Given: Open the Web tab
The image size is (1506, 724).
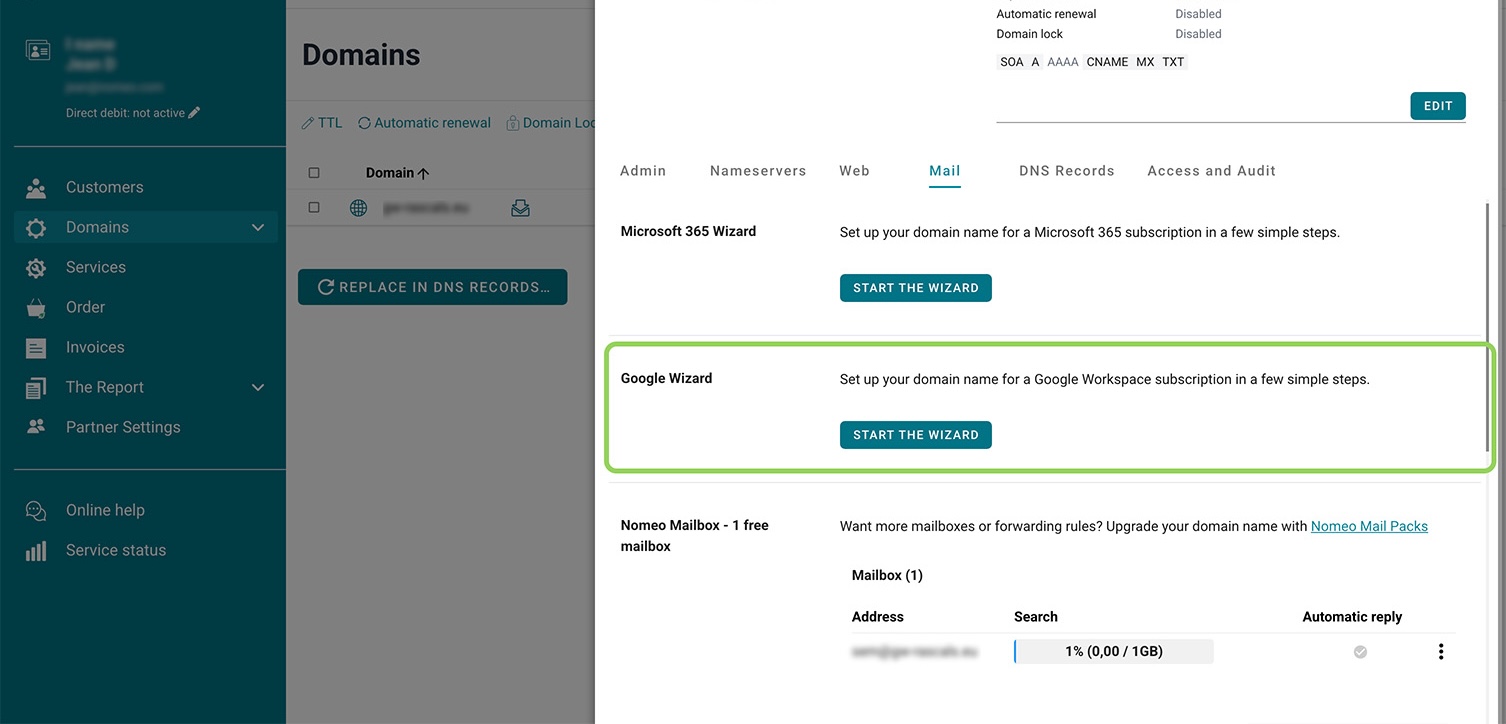Looking at the screenshot, I should click(x=854, y=171).
